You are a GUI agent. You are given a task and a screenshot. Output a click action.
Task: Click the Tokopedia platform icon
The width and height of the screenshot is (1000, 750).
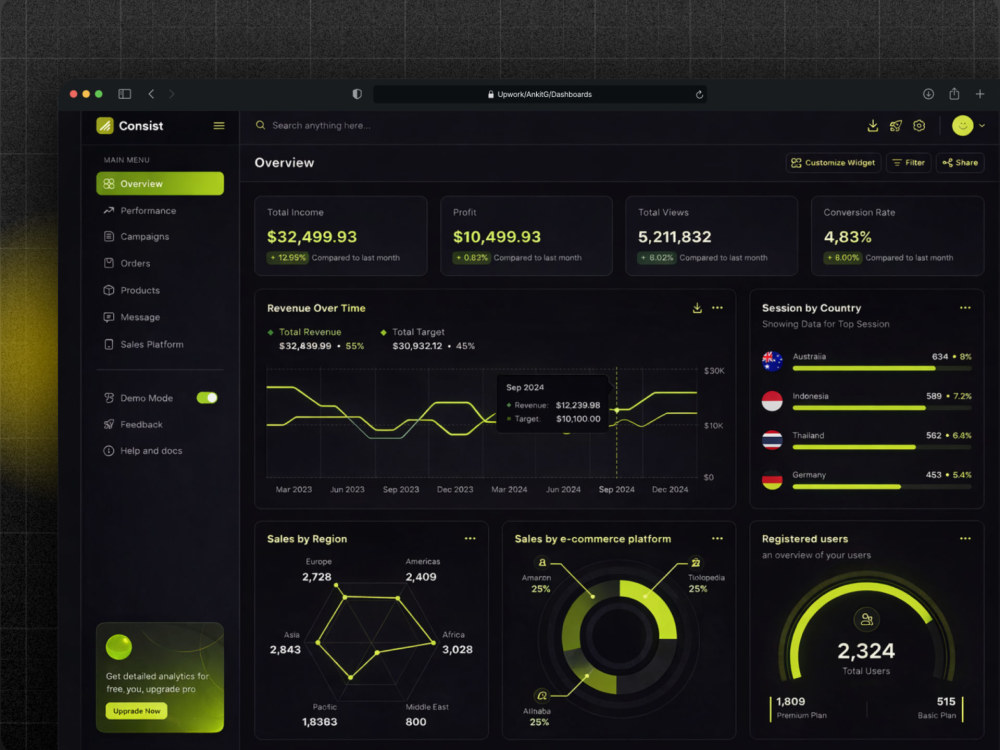click(x=696, y=562)
